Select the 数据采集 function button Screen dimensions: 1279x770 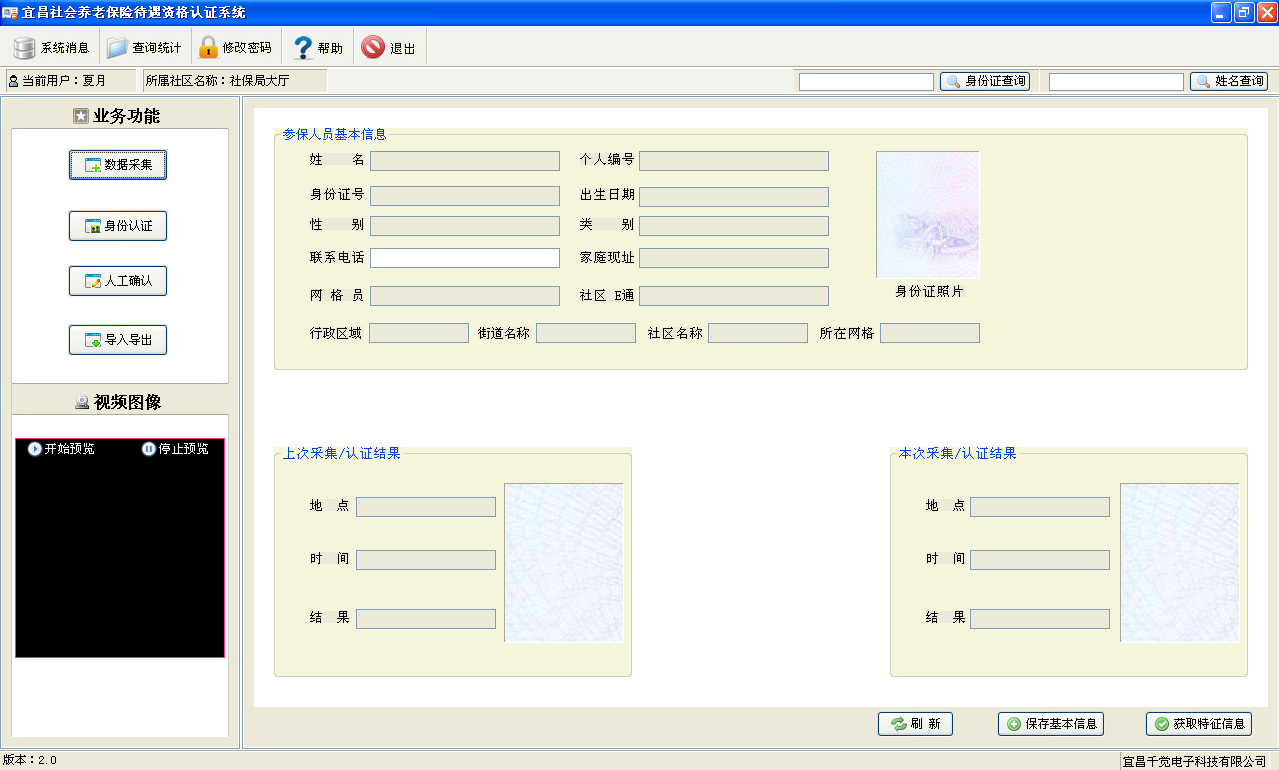tap(118, 165)
